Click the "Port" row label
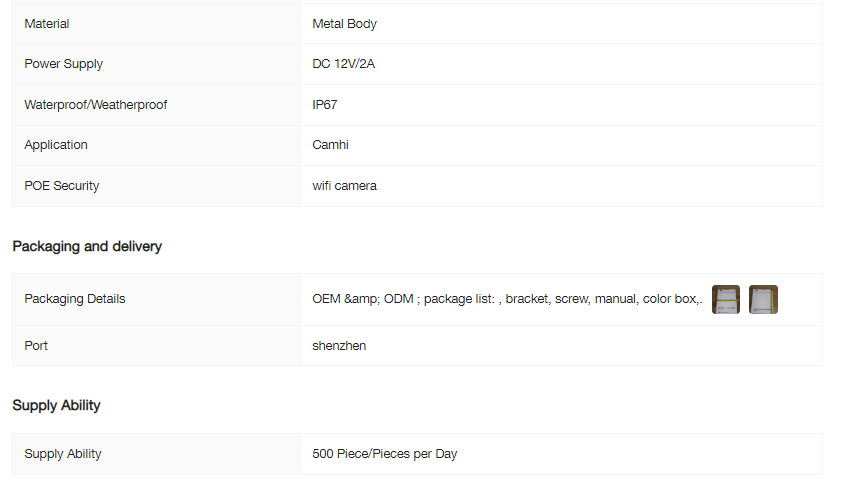858x493 pixels. click(x=36, y=346)
